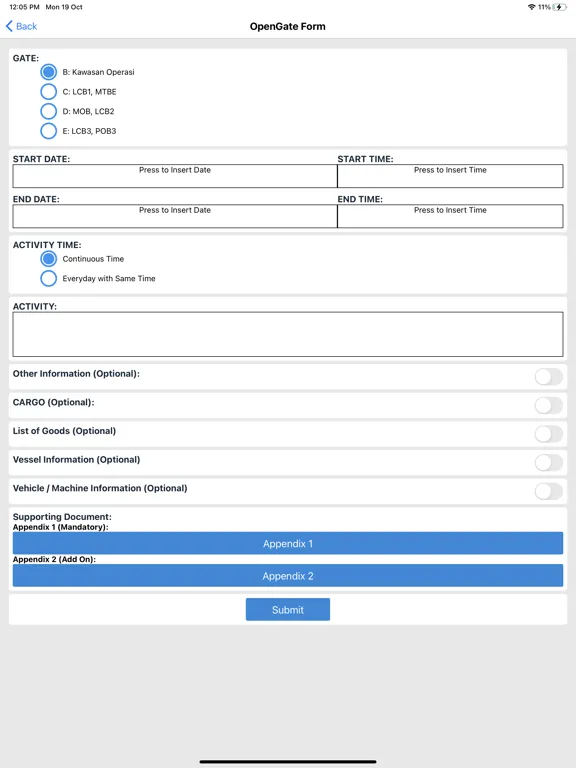Tap the battery charging indicator

pos(560,7)
